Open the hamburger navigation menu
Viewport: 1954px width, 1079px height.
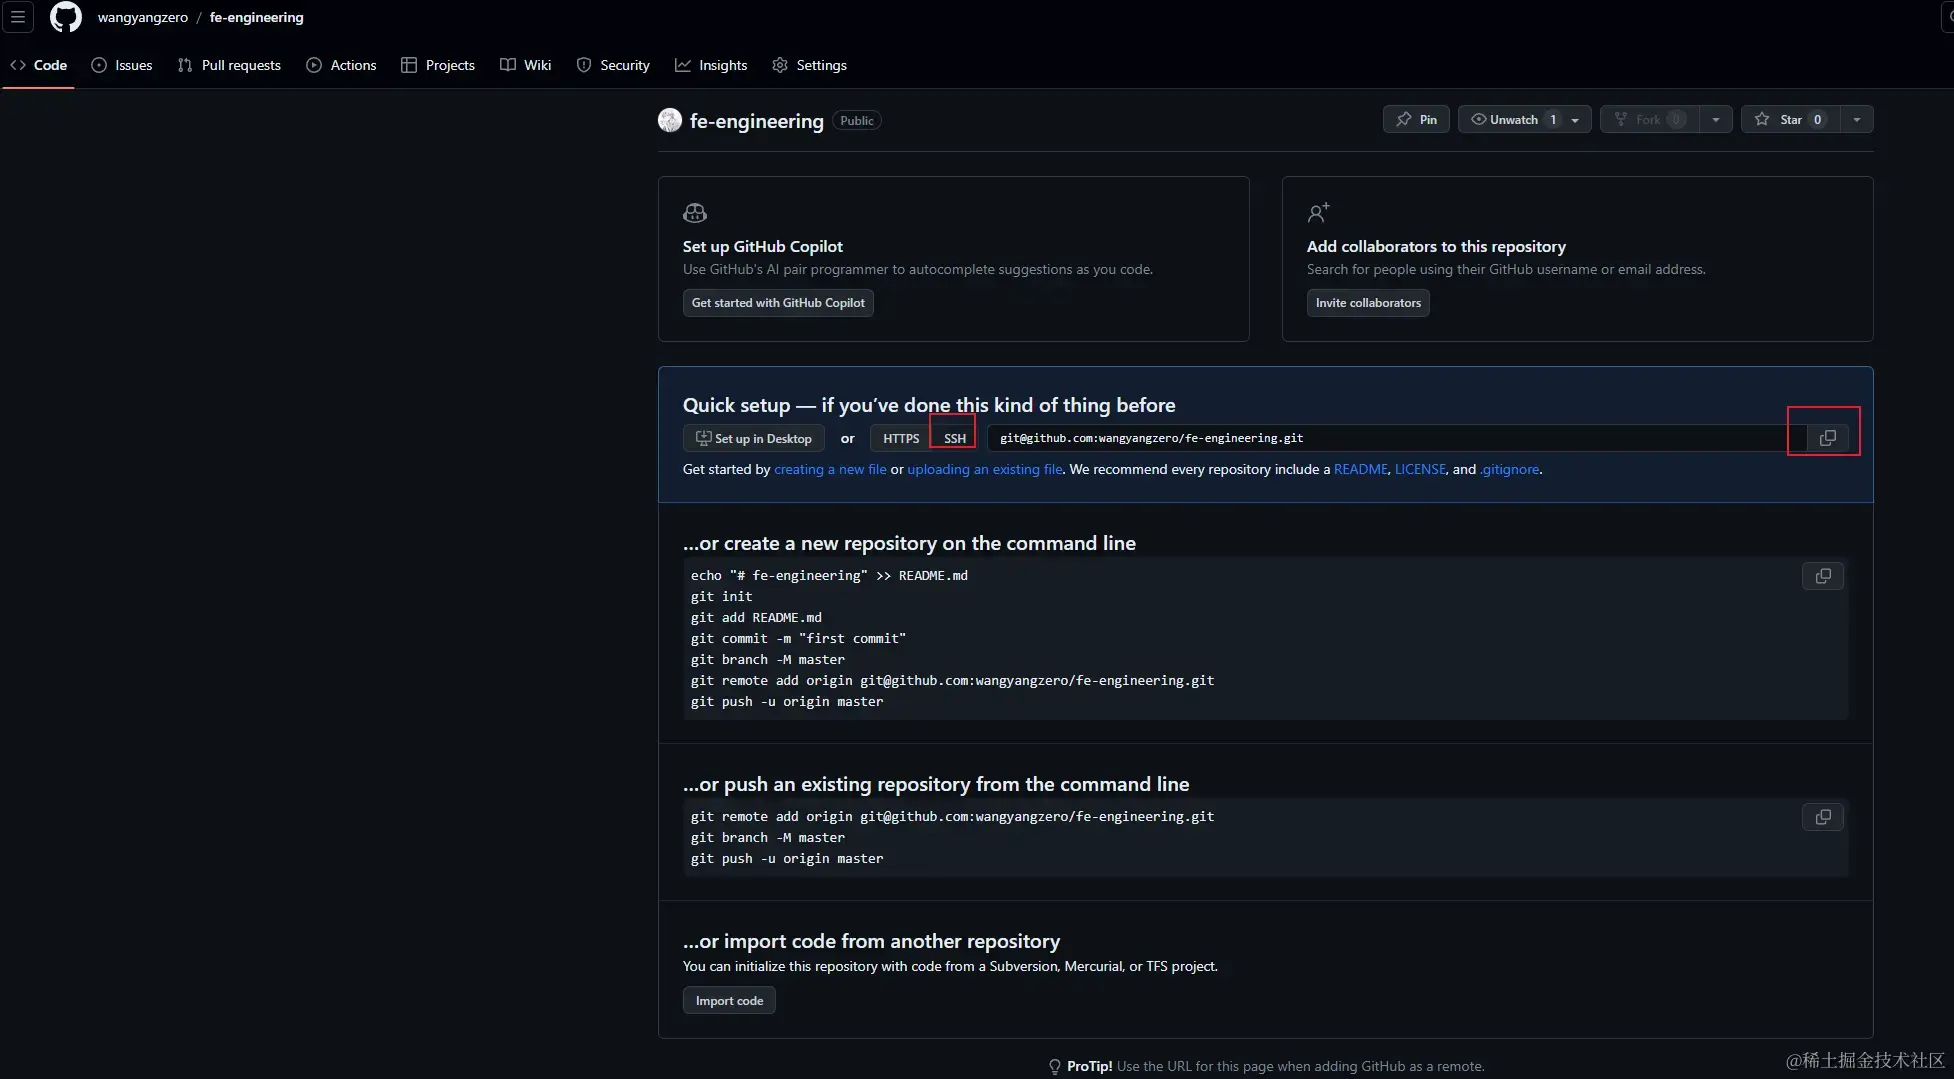[18, 17]
